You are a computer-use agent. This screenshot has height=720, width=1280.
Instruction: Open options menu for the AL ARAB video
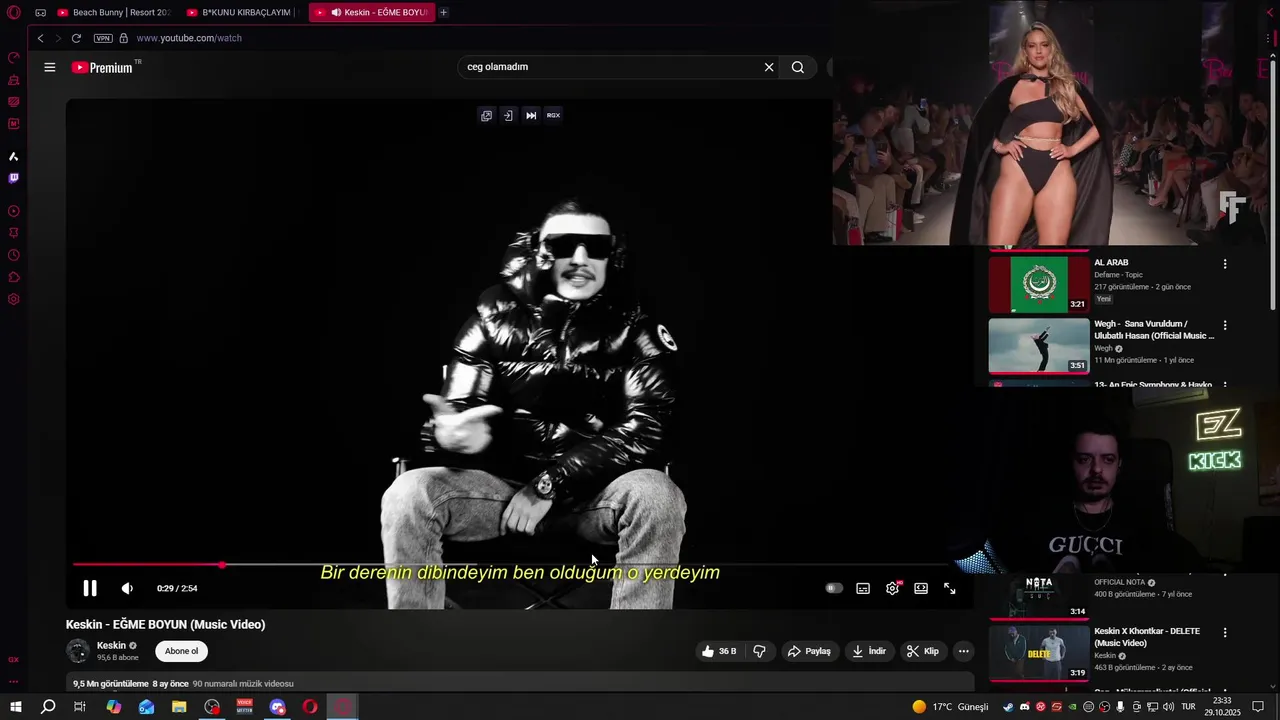[x=1225, y=264]
